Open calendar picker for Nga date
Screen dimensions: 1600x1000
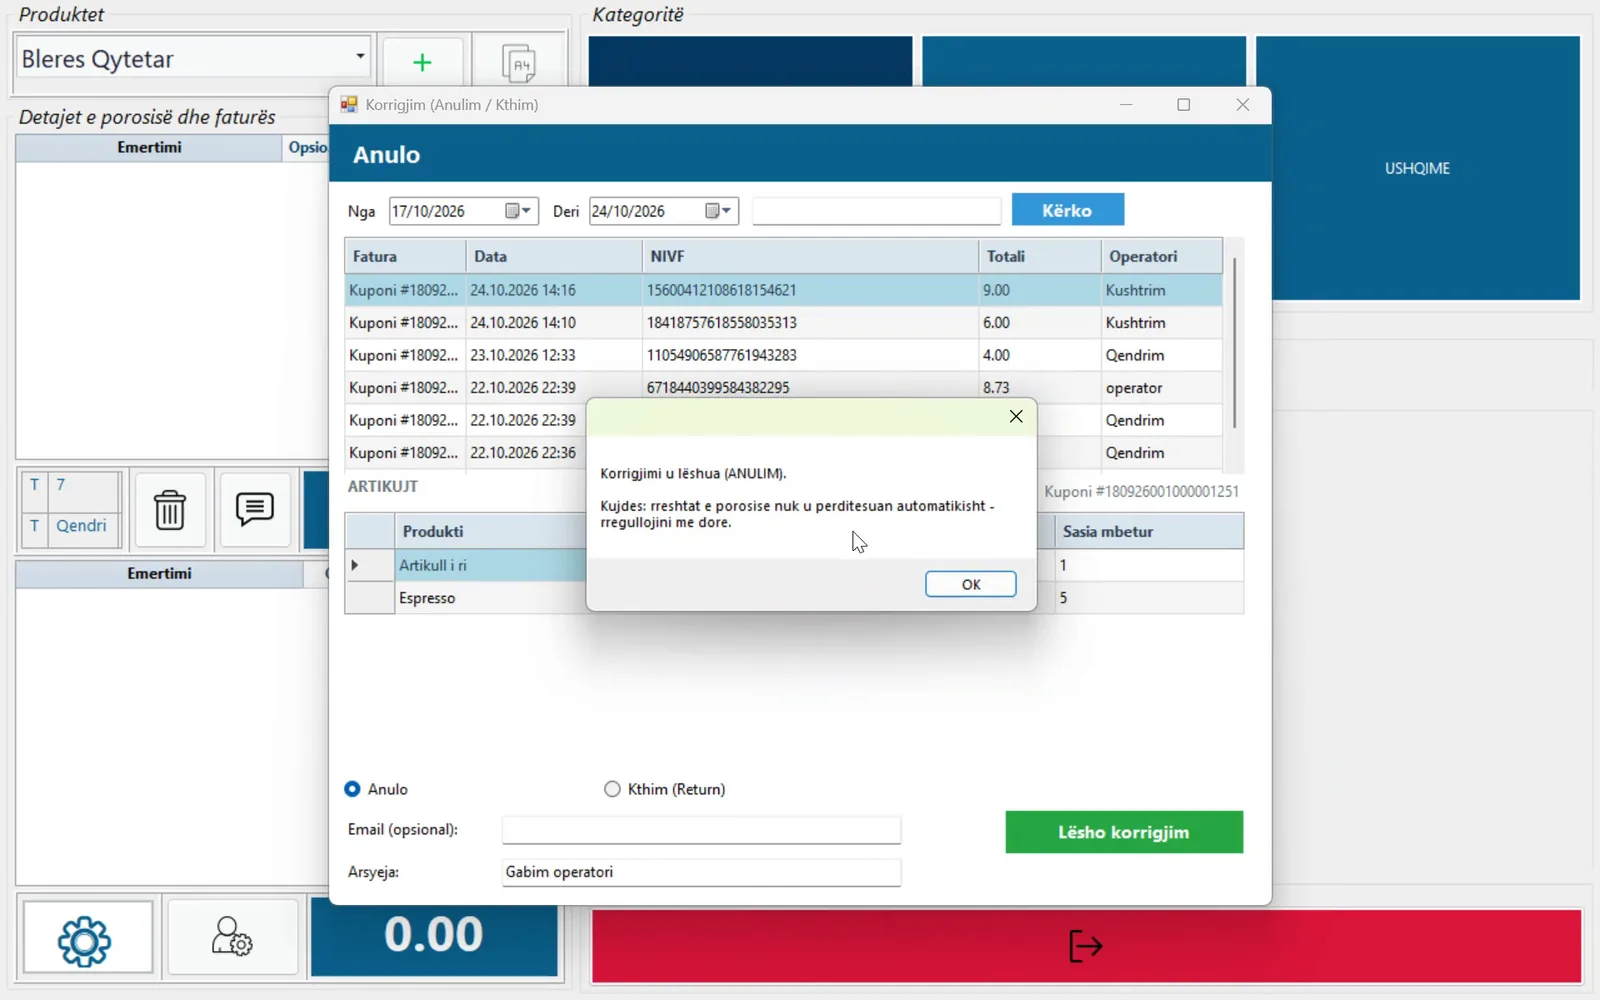pos(517,211)
